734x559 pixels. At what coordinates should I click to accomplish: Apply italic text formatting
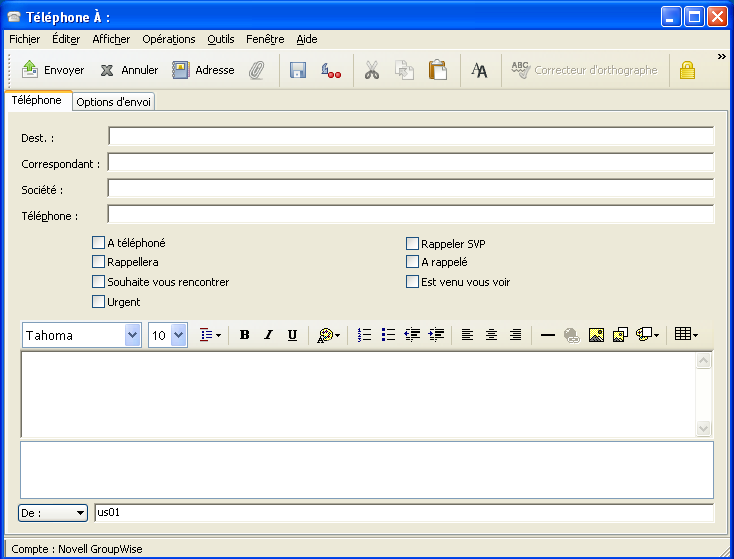268,335
